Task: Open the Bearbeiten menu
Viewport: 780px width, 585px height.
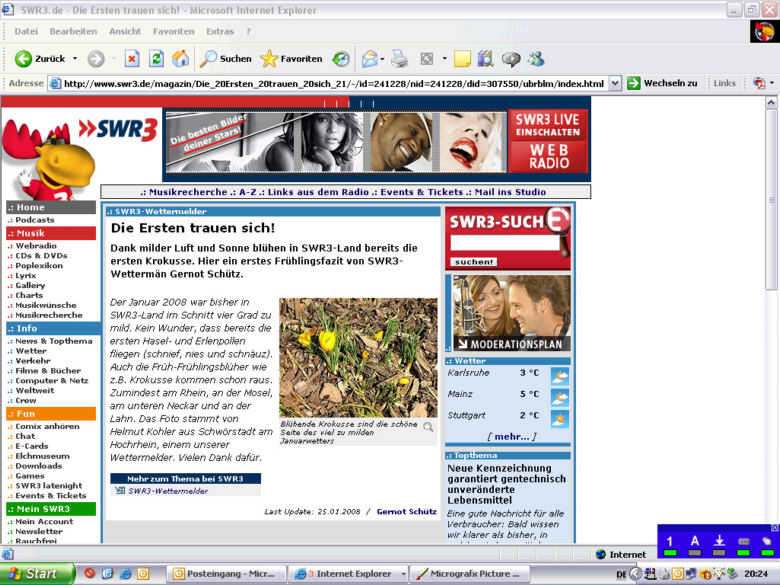Action: click(x=73, y=31)
